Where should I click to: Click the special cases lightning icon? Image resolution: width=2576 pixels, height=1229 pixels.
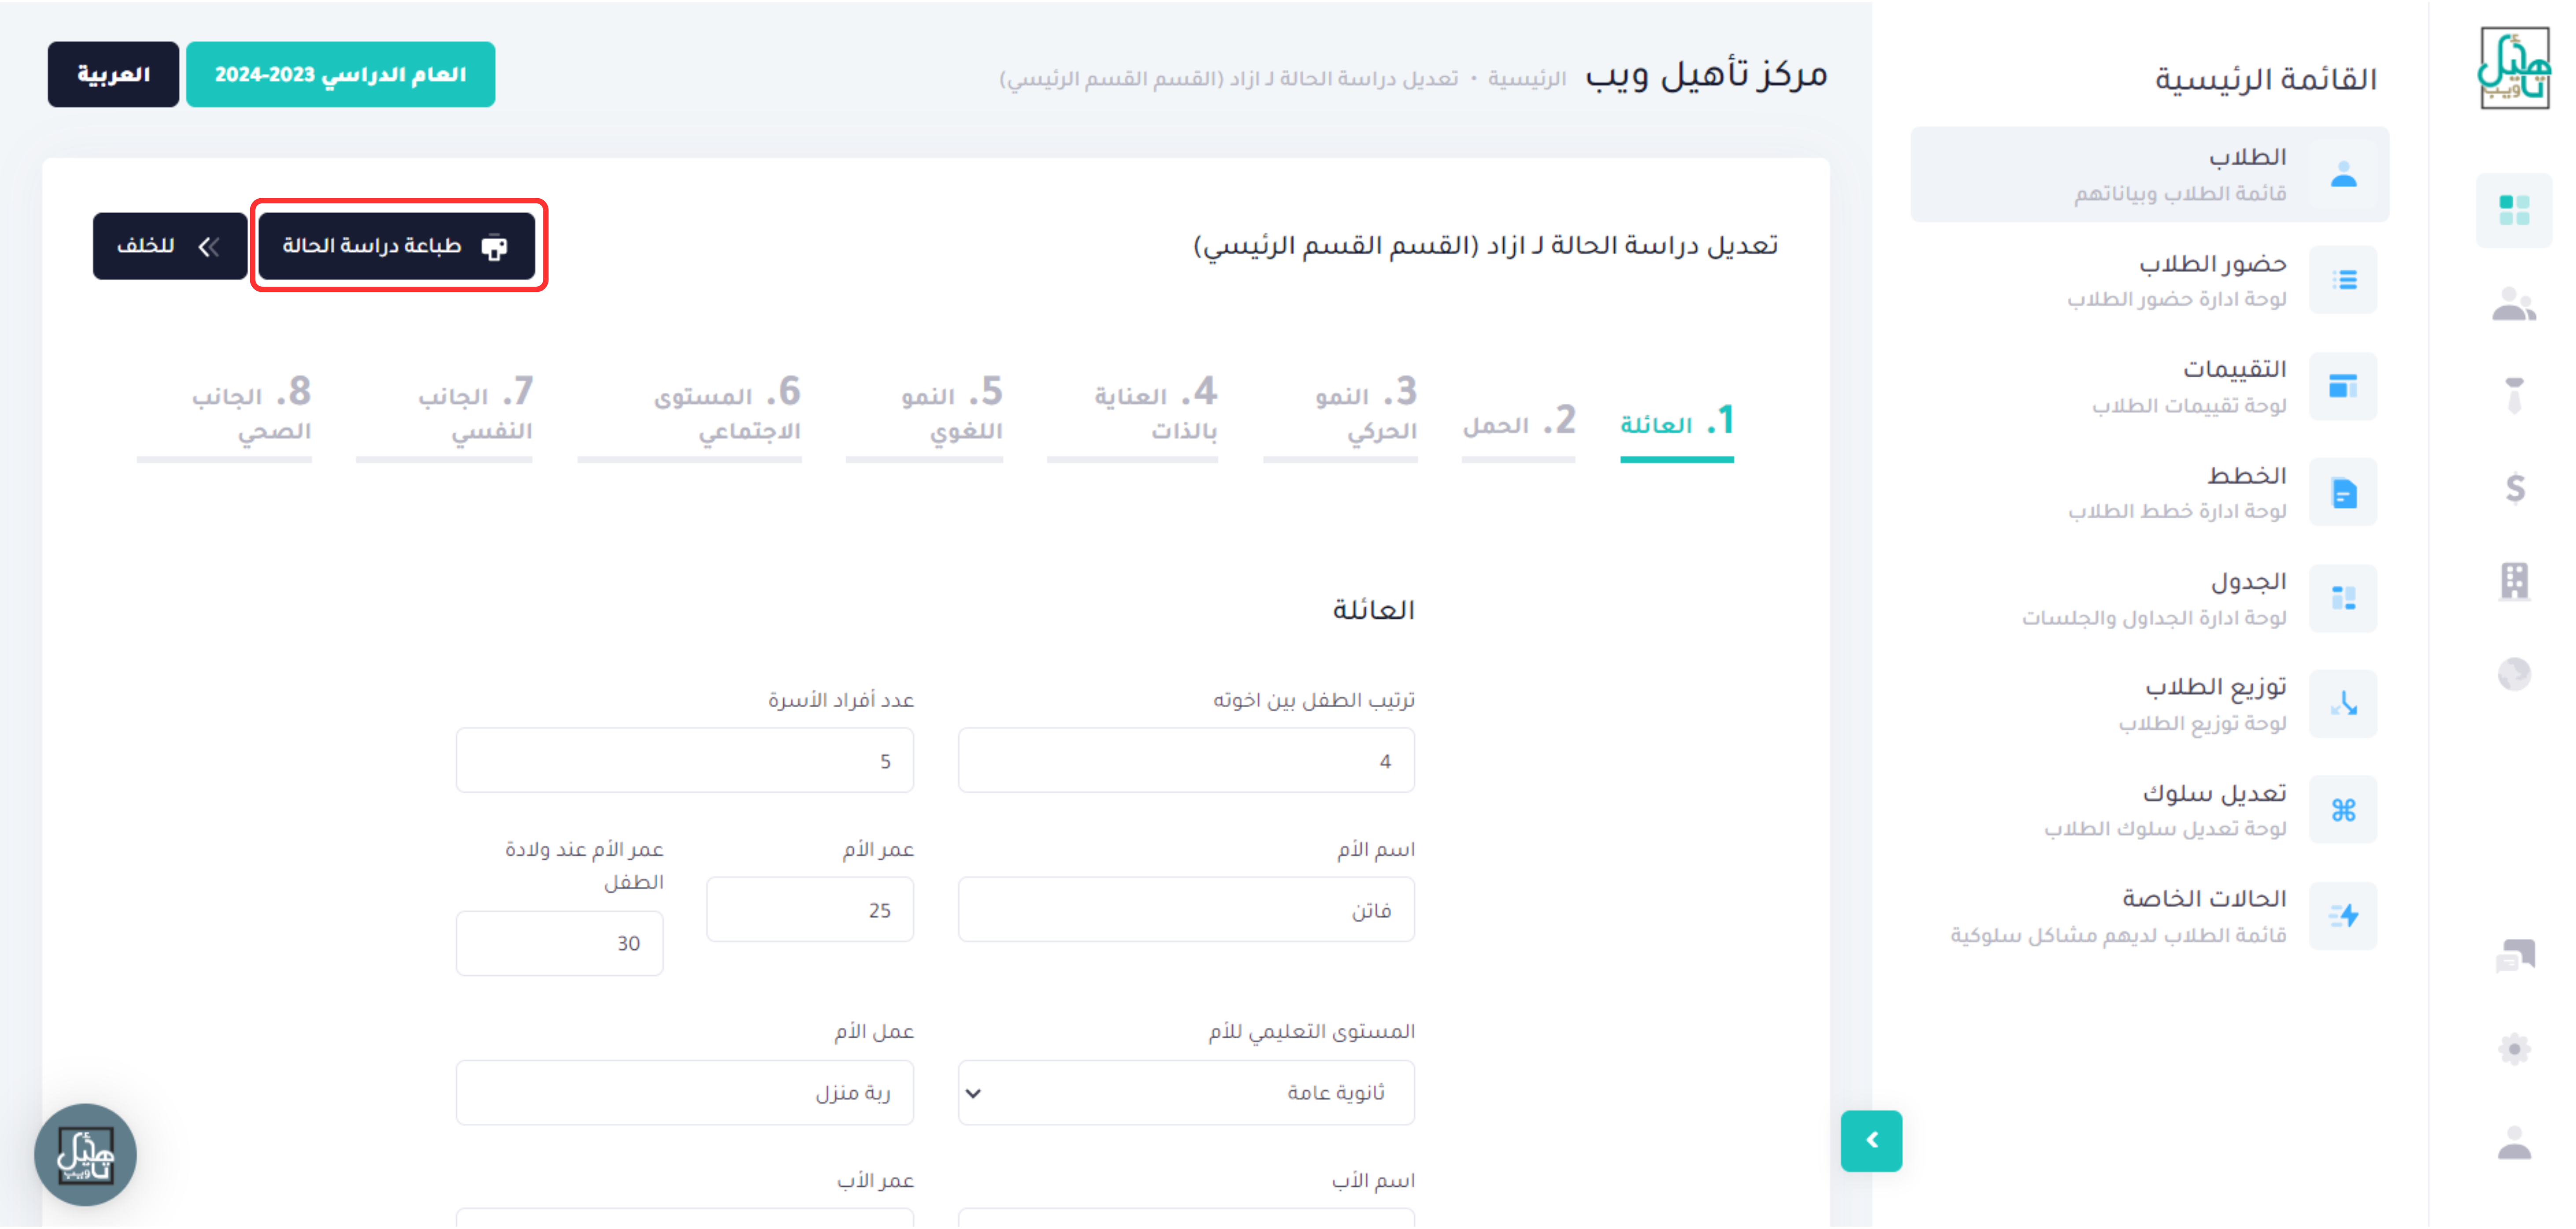click(x=2343, y=916)
